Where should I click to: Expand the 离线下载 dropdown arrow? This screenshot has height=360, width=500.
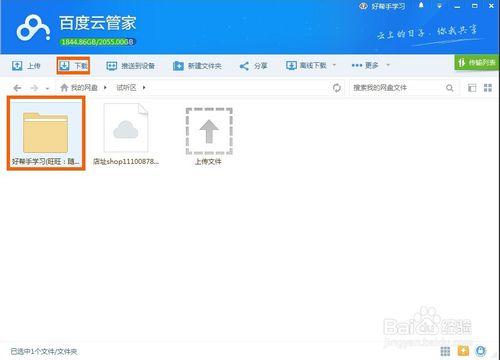click(x=334, y=65)
